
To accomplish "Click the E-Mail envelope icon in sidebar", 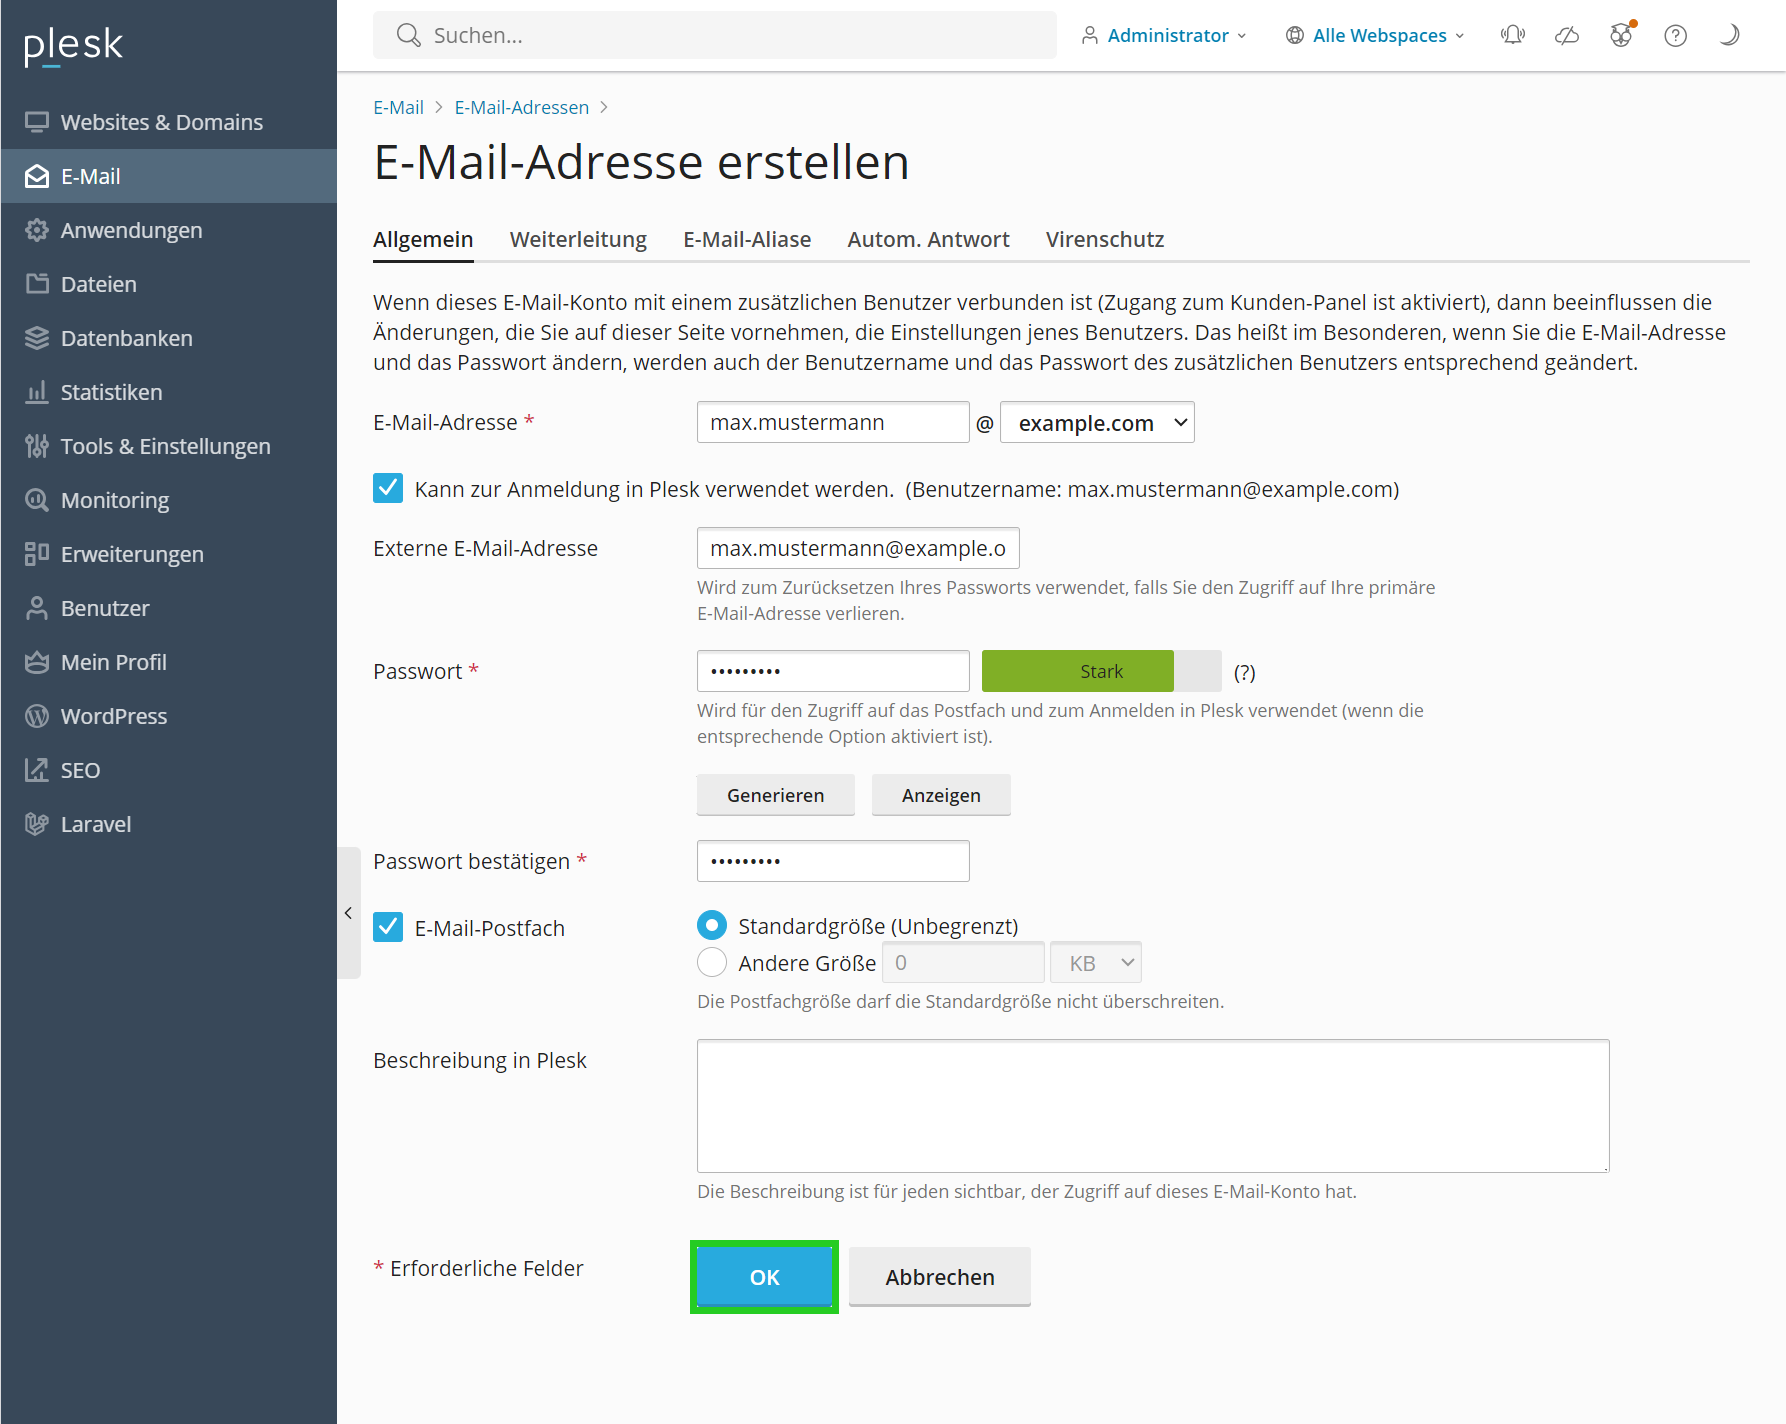I will point(37,176).
